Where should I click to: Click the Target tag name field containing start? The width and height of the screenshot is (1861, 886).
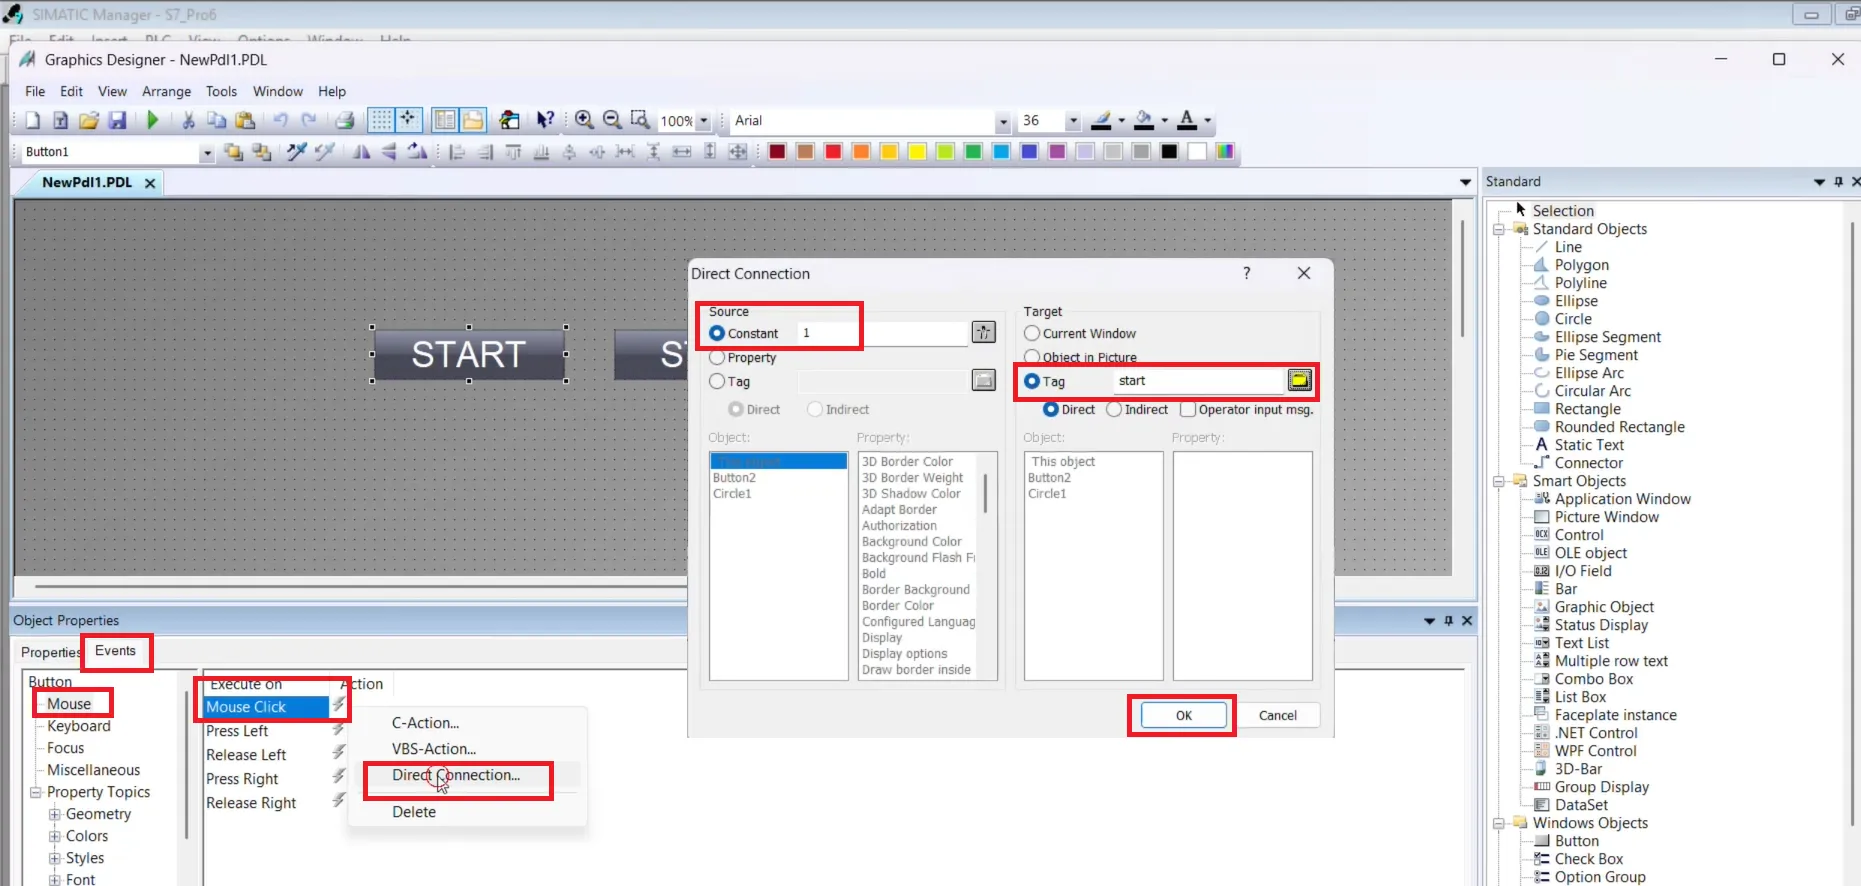tap(1198, 380)
